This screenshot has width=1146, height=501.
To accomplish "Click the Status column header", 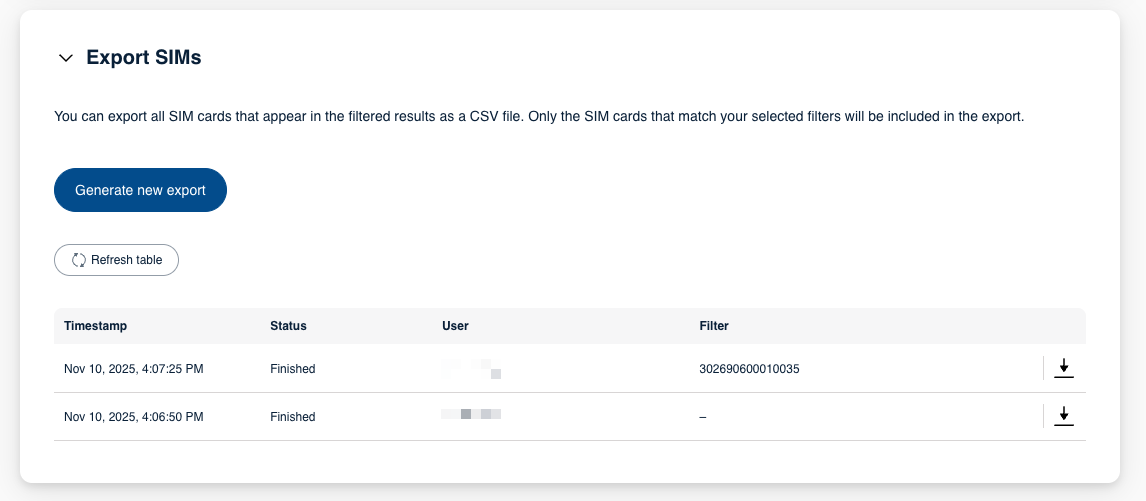I will [x=288, y=326].
